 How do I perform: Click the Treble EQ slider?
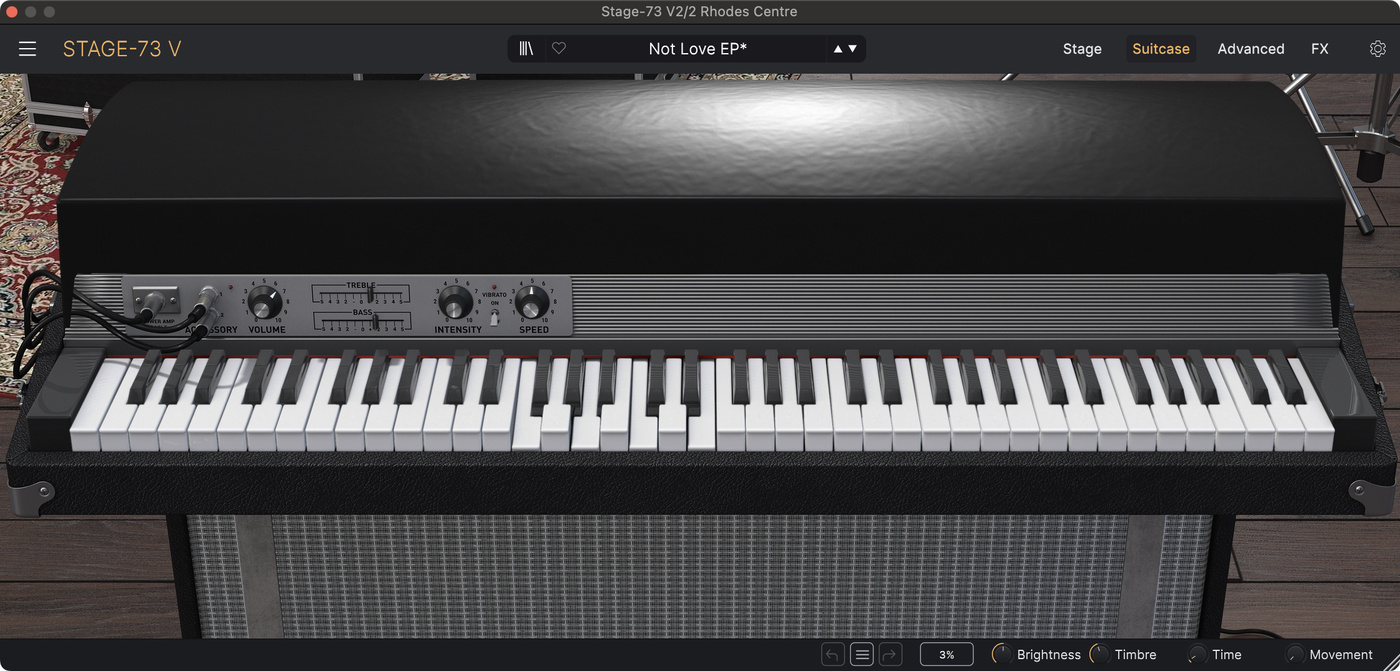pos(361,294)
